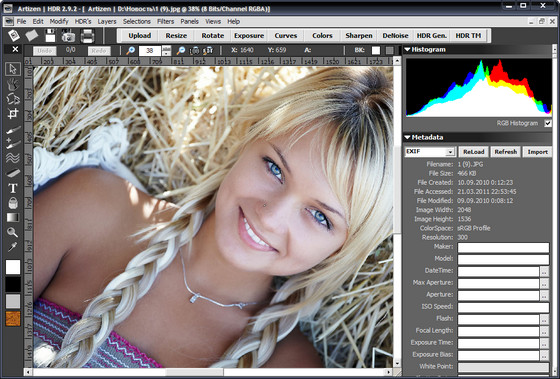The image size is (560, 379).
Task: Pick the Eyedropper tool
Action: pyautogui.click(x=13, y=246)
